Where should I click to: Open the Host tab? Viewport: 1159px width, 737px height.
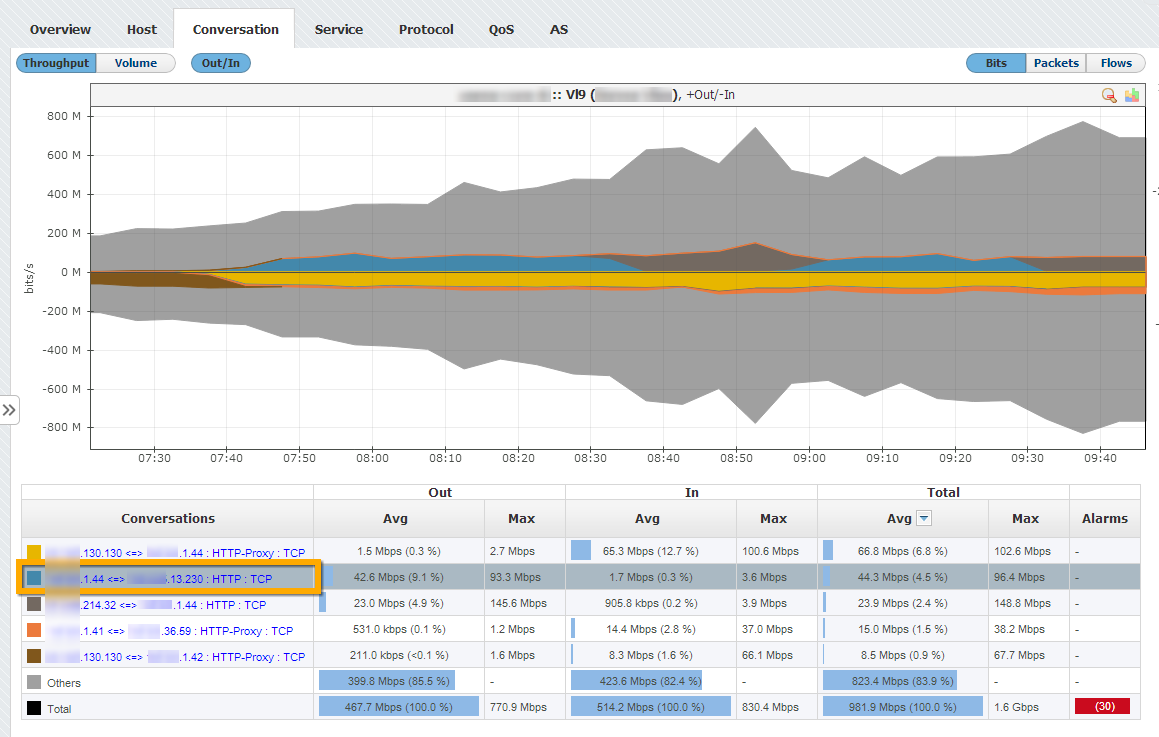click(141, 29)
